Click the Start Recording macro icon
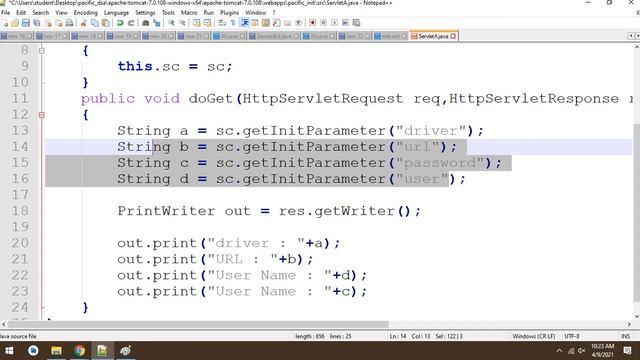The width and height of the screenshot is (640, 360). [312, 23]
